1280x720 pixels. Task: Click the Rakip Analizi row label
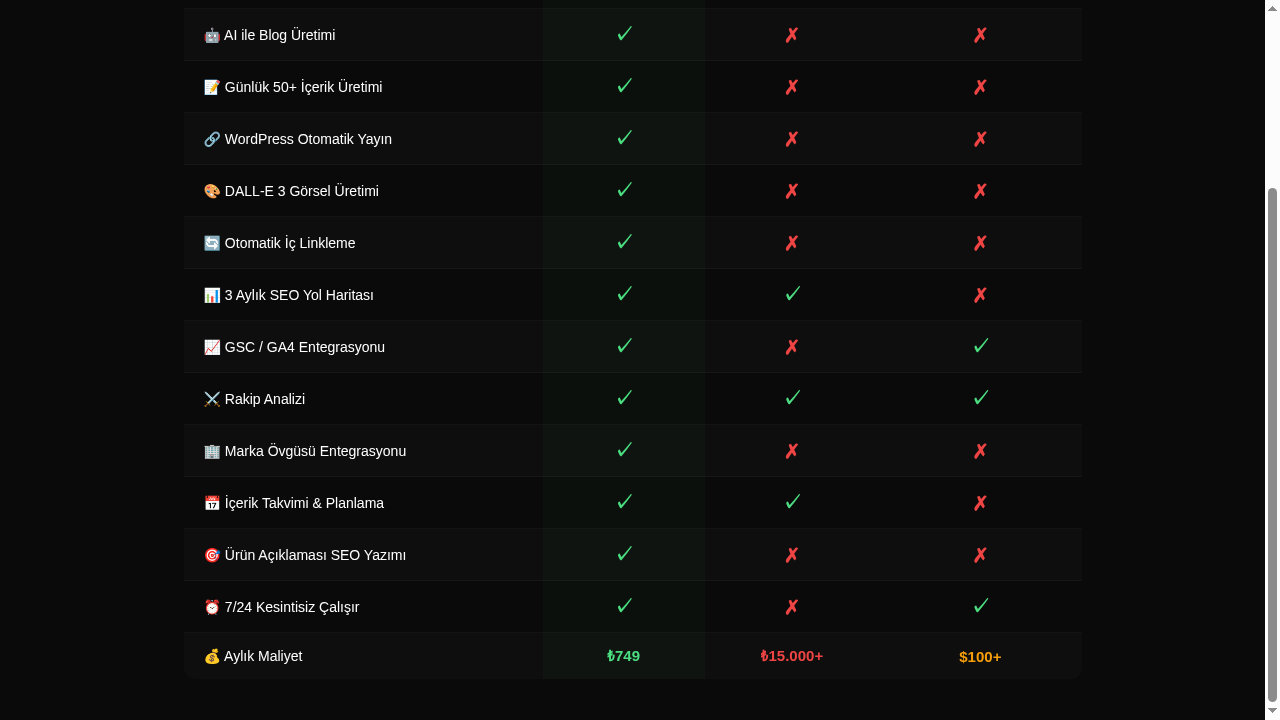pyautogui.click(x=265, y=399)
